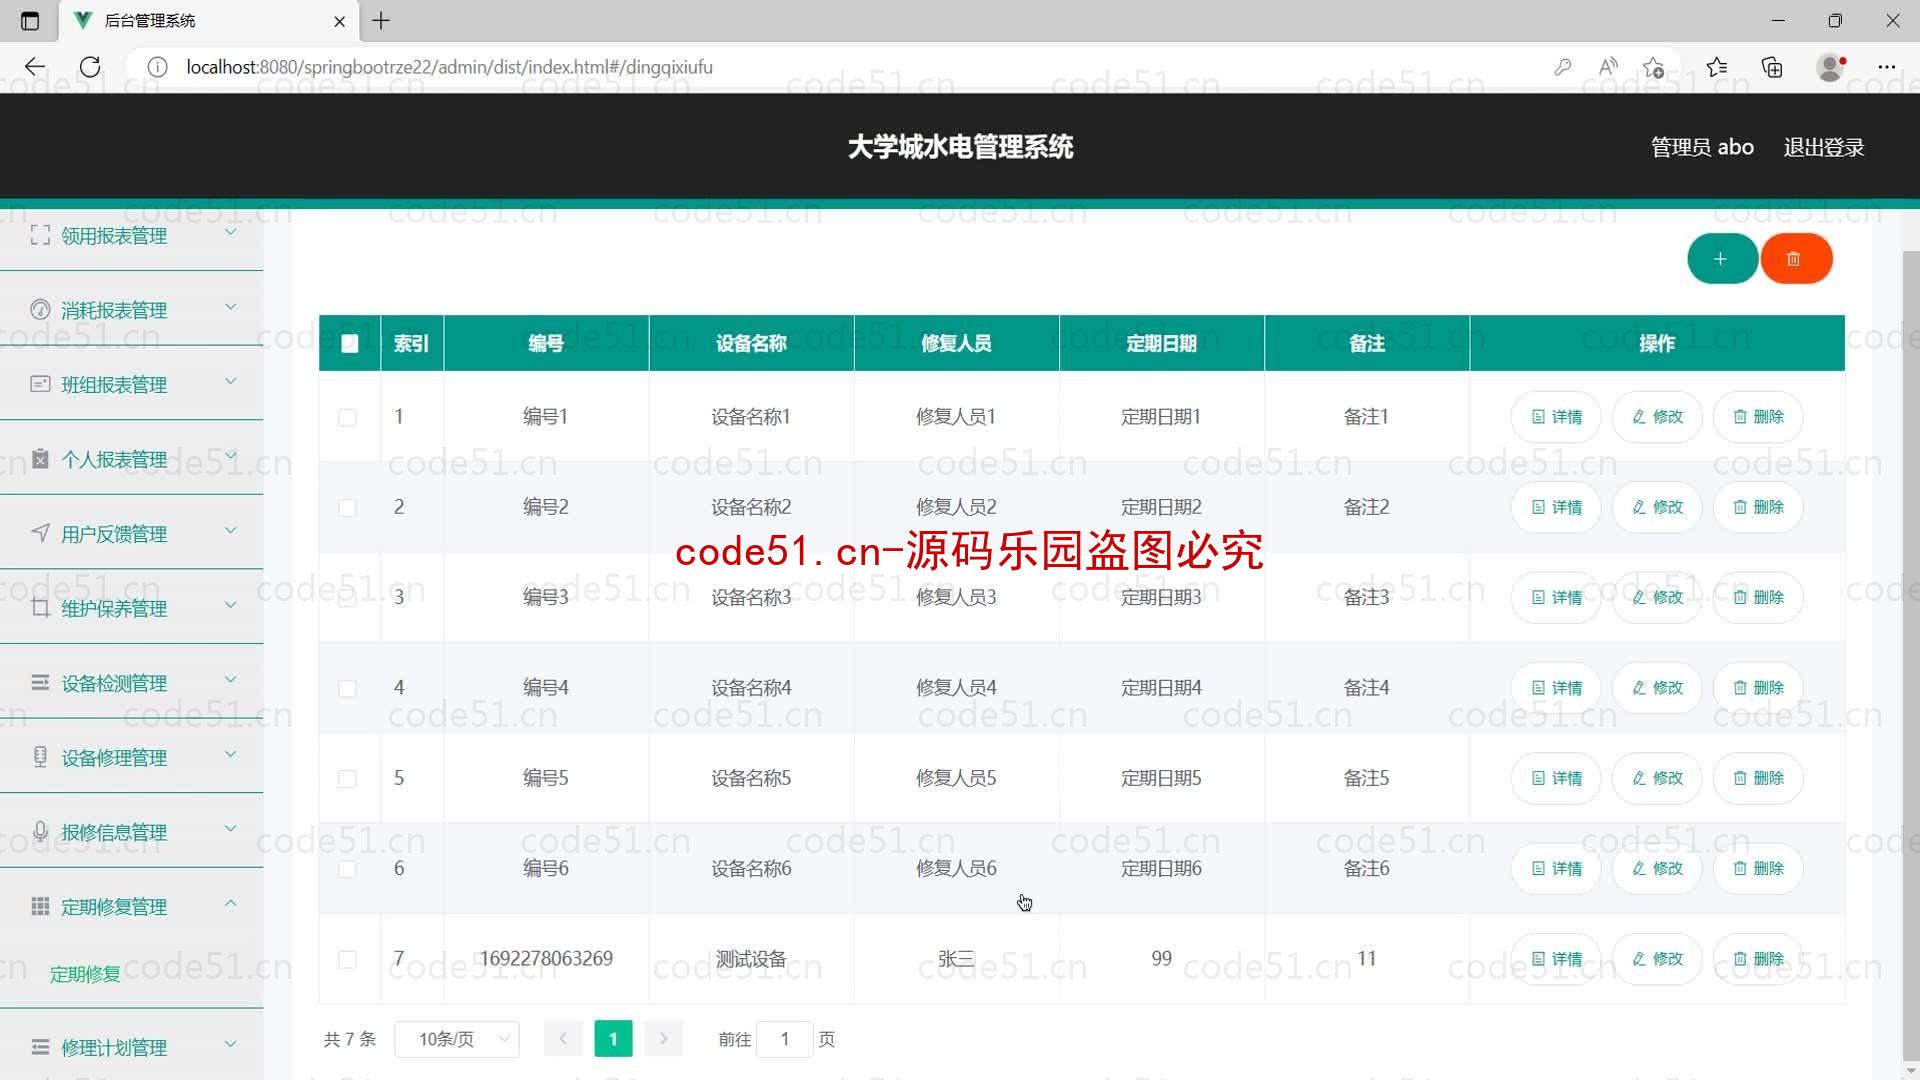
Task: Go back with the browser back arrow
Action: (x=35, y=67)
